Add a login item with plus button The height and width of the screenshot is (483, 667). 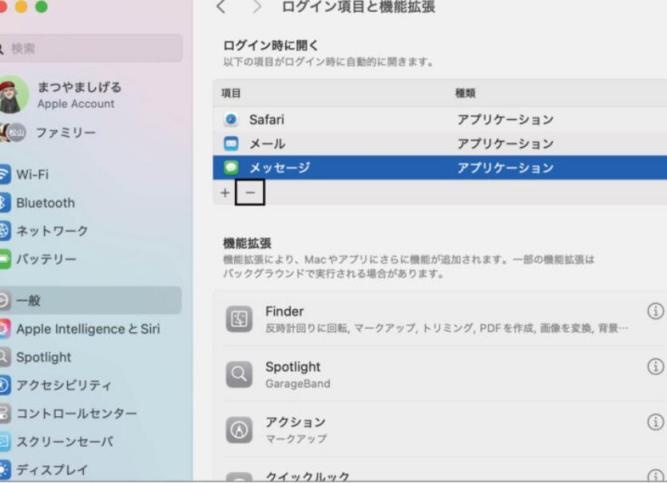pyautogui.click(x=225, y=193)
